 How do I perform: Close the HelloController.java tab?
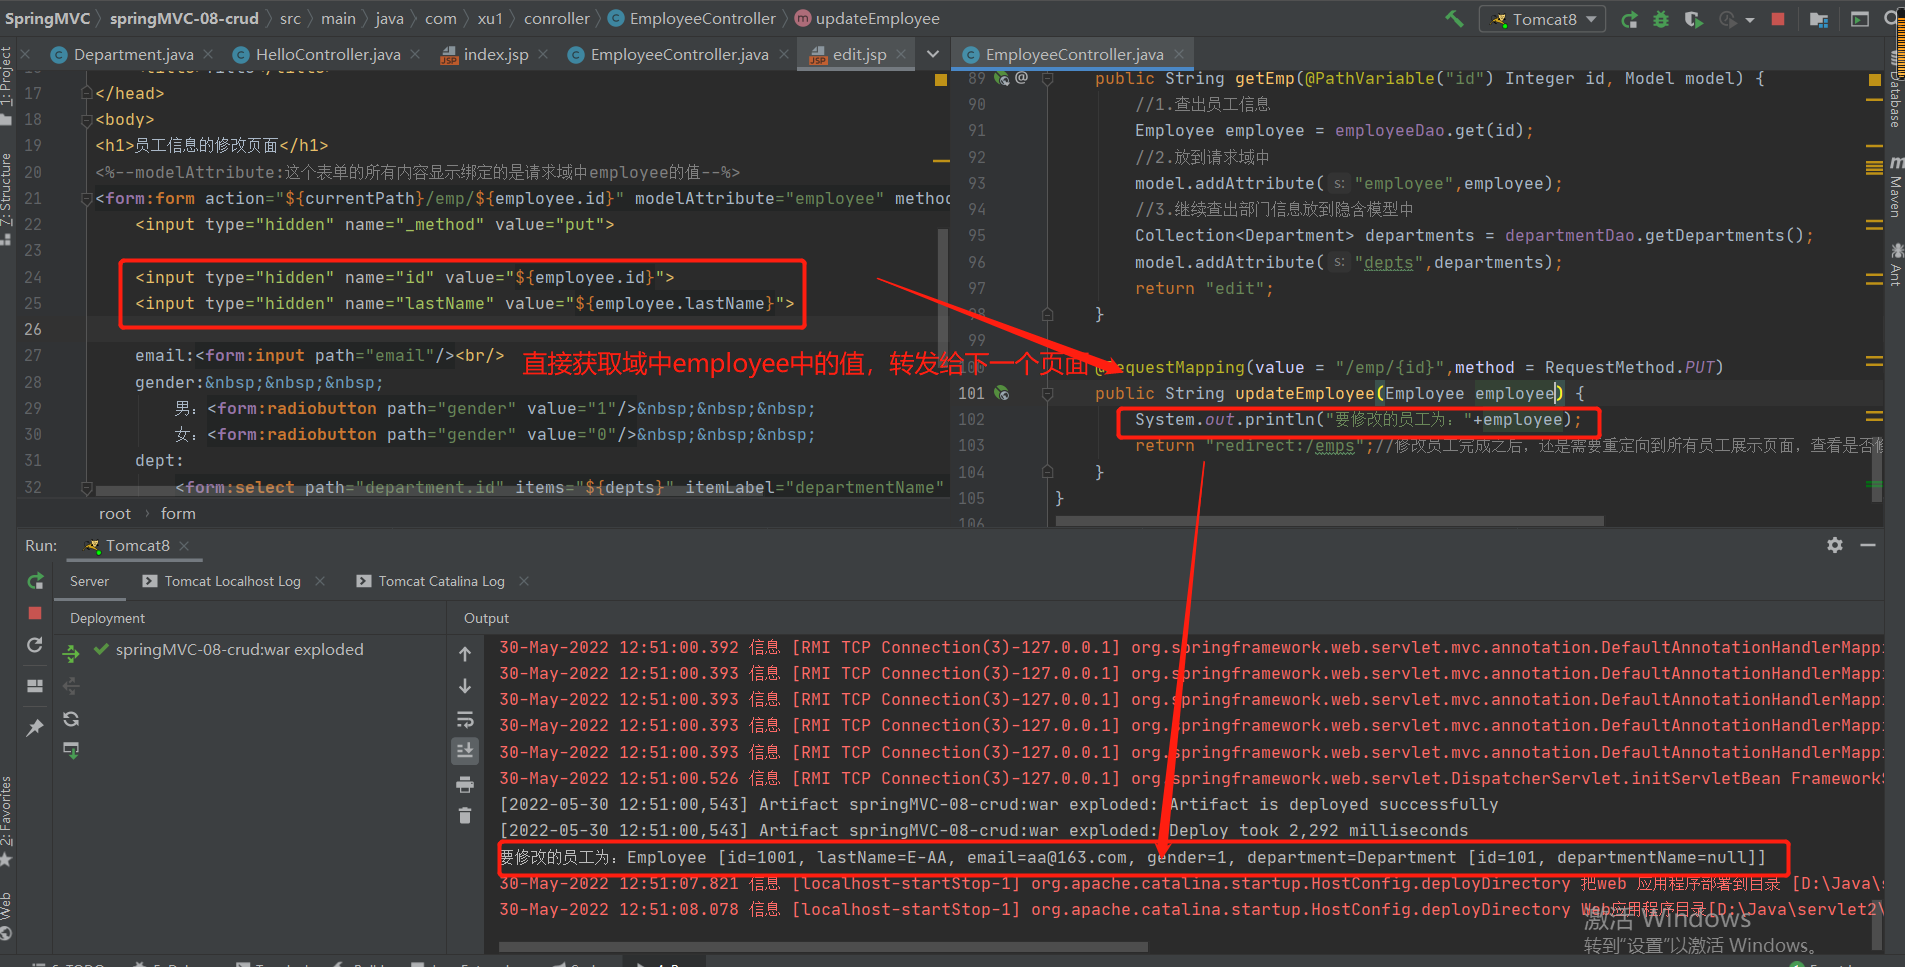(x=415, y=54)
